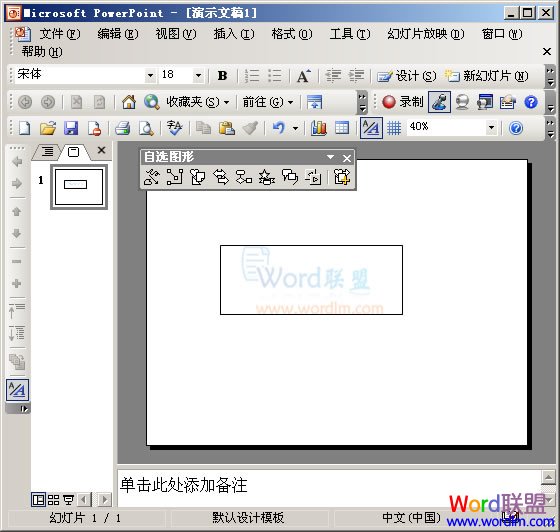This screenshot has width=560, height=532.
Task: Create a new blank presentation
Action: tap(25, 128)
